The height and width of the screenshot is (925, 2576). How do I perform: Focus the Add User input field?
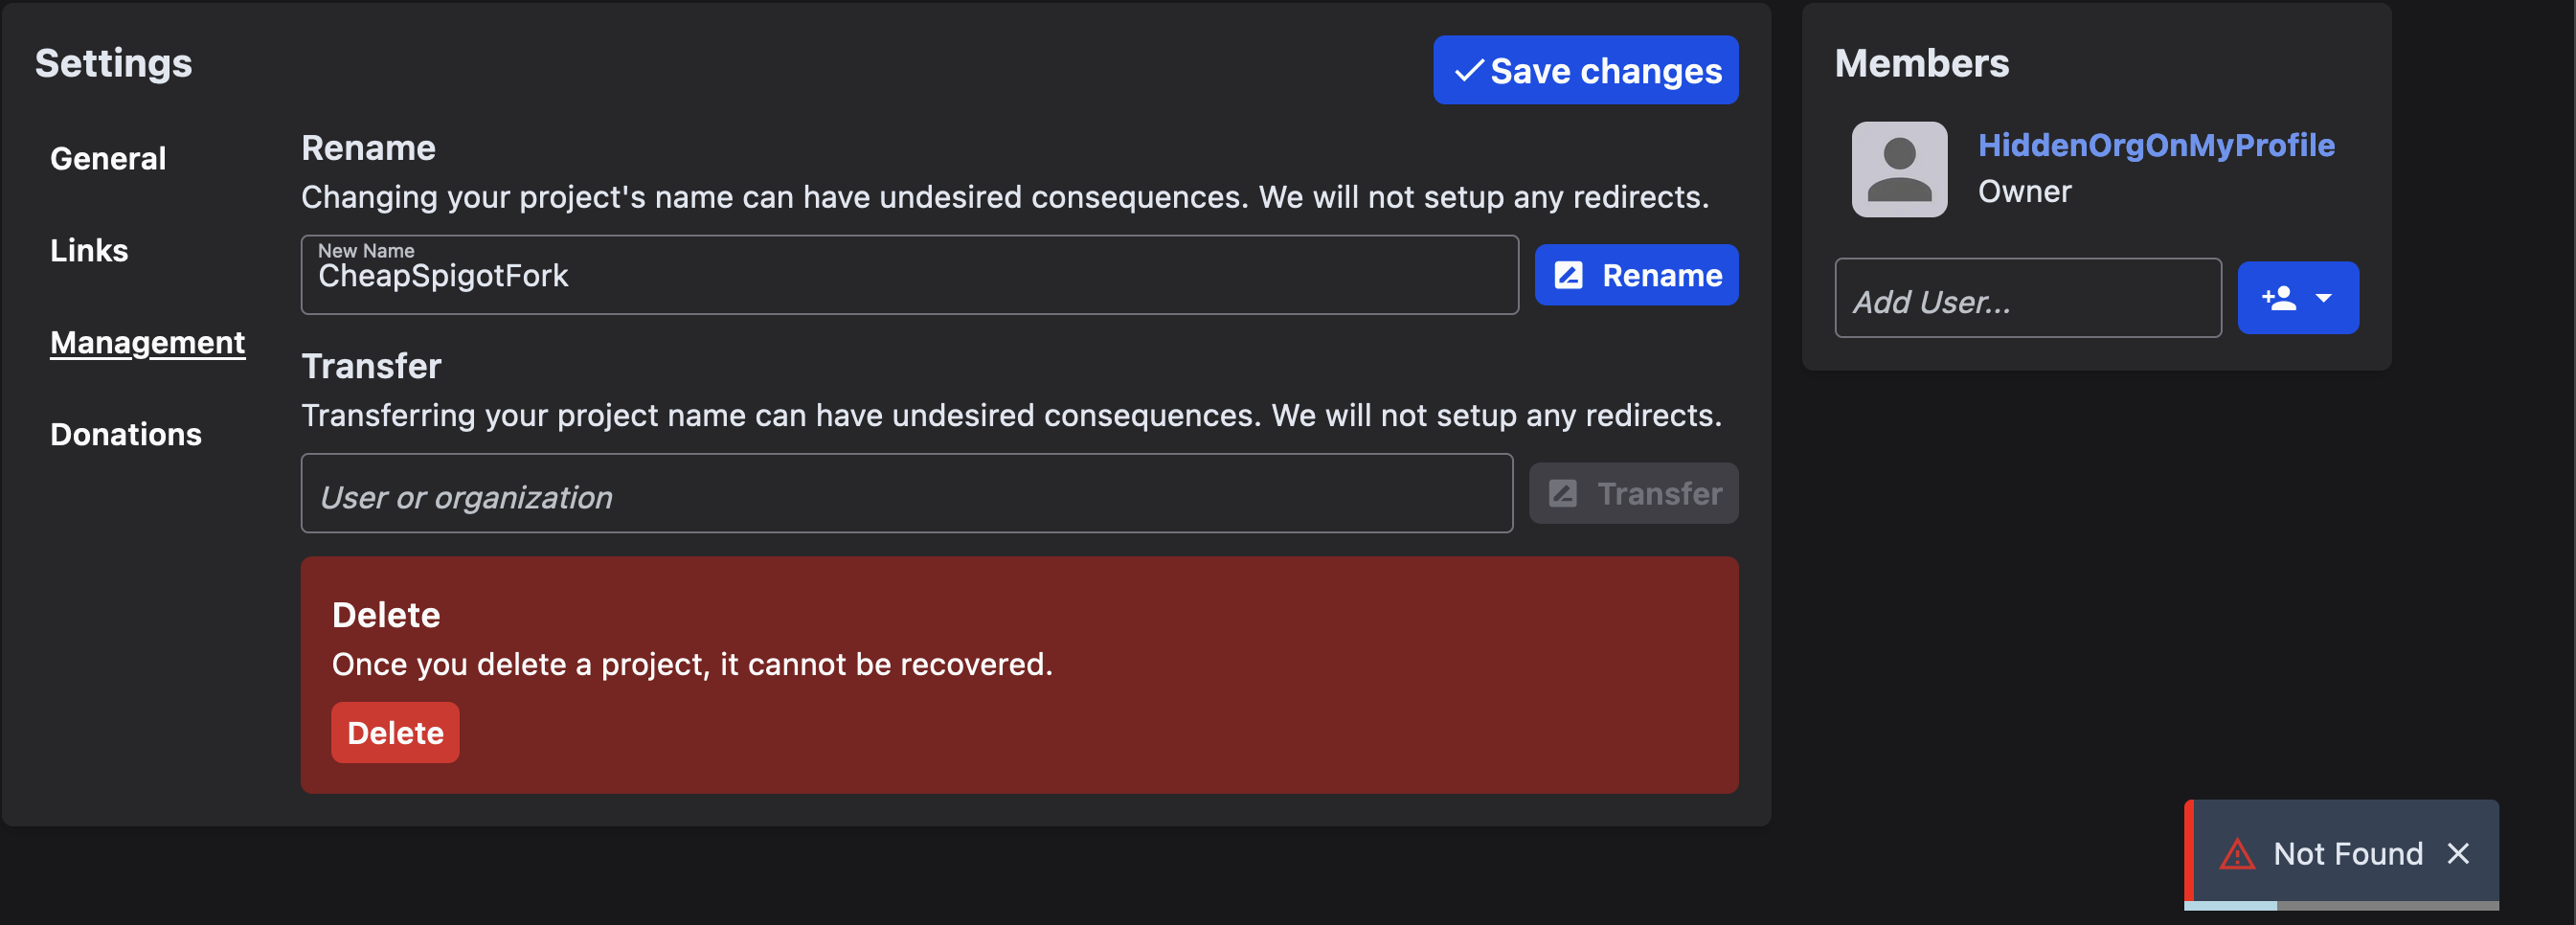pos(2027,298)
